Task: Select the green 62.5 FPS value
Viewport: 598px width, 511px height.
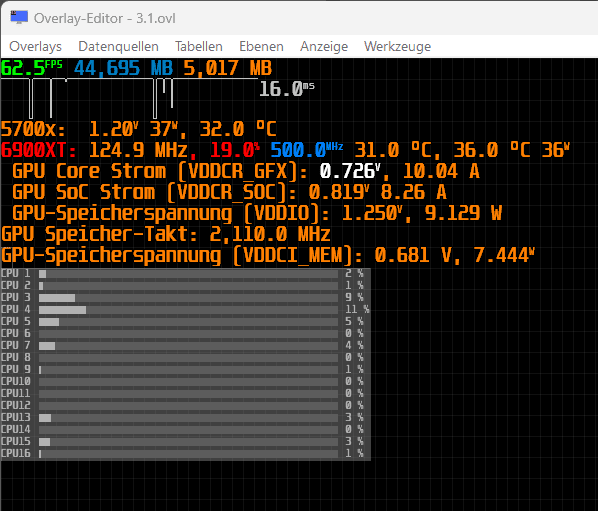Action: (x=32, y=68)
